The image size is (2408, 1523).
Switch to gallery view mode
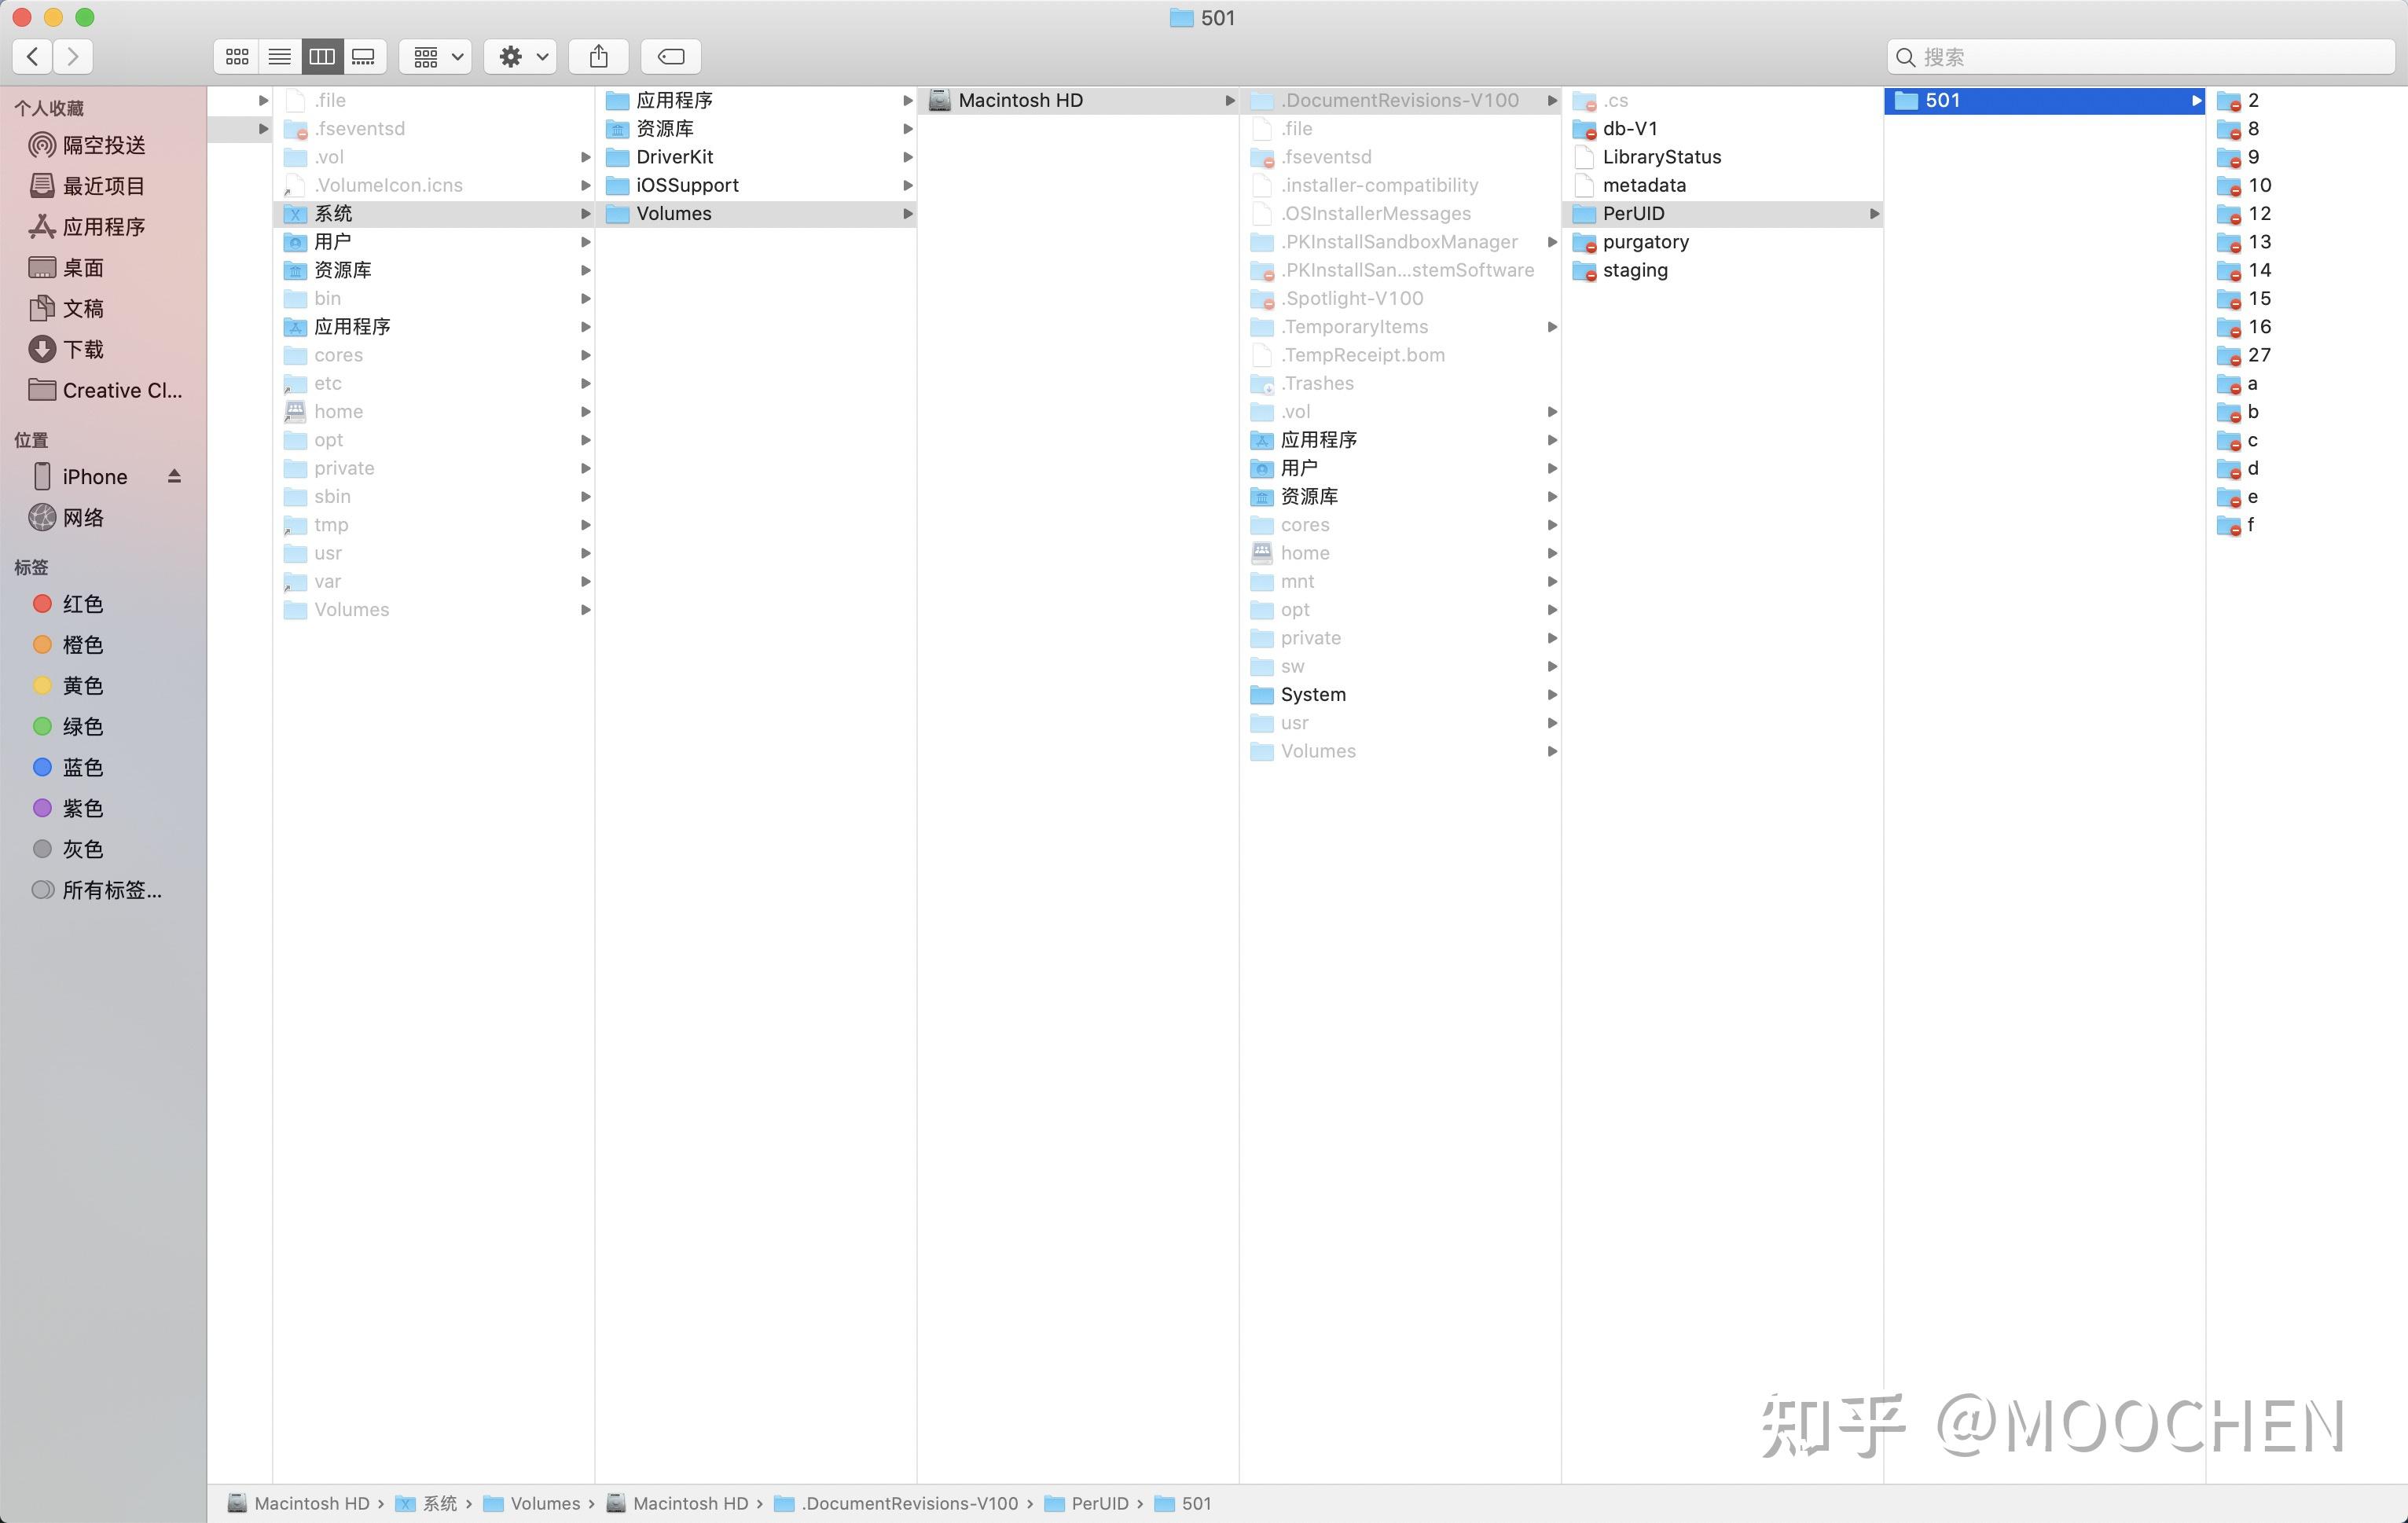pos(364,57)
